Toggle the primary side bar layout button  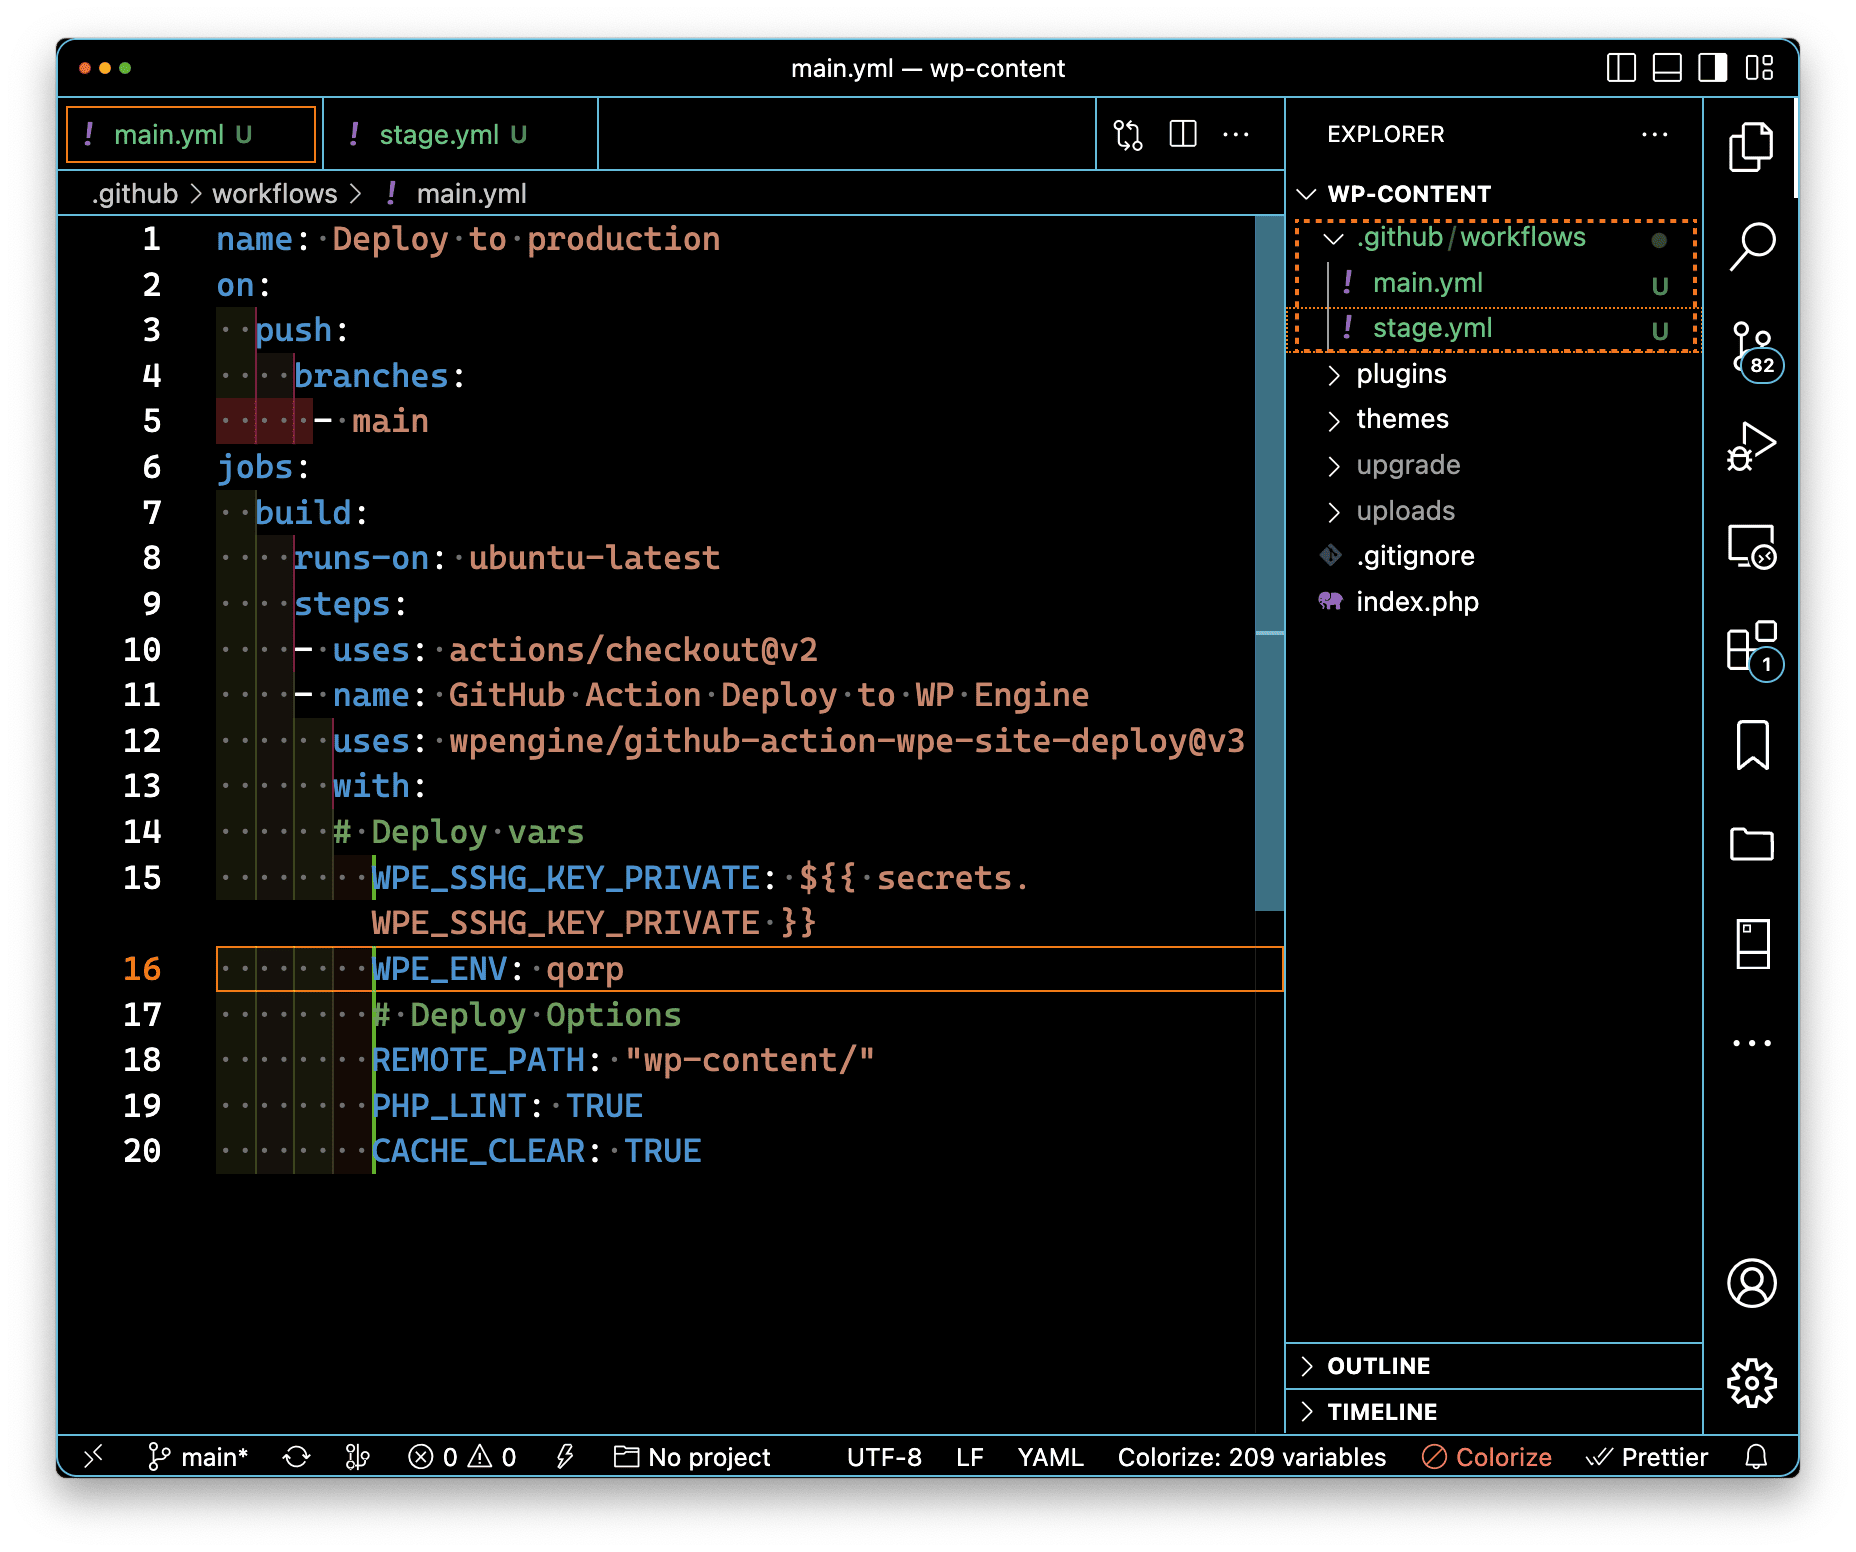point(1620,68)
